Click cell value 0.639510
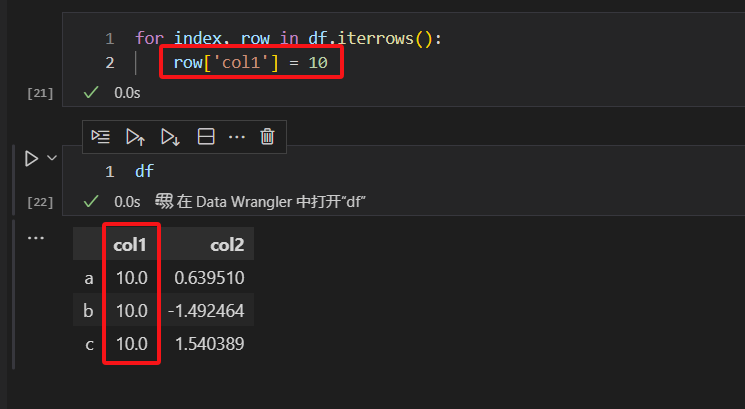This screenshot has height=409, width=745. tap(209, 278)
